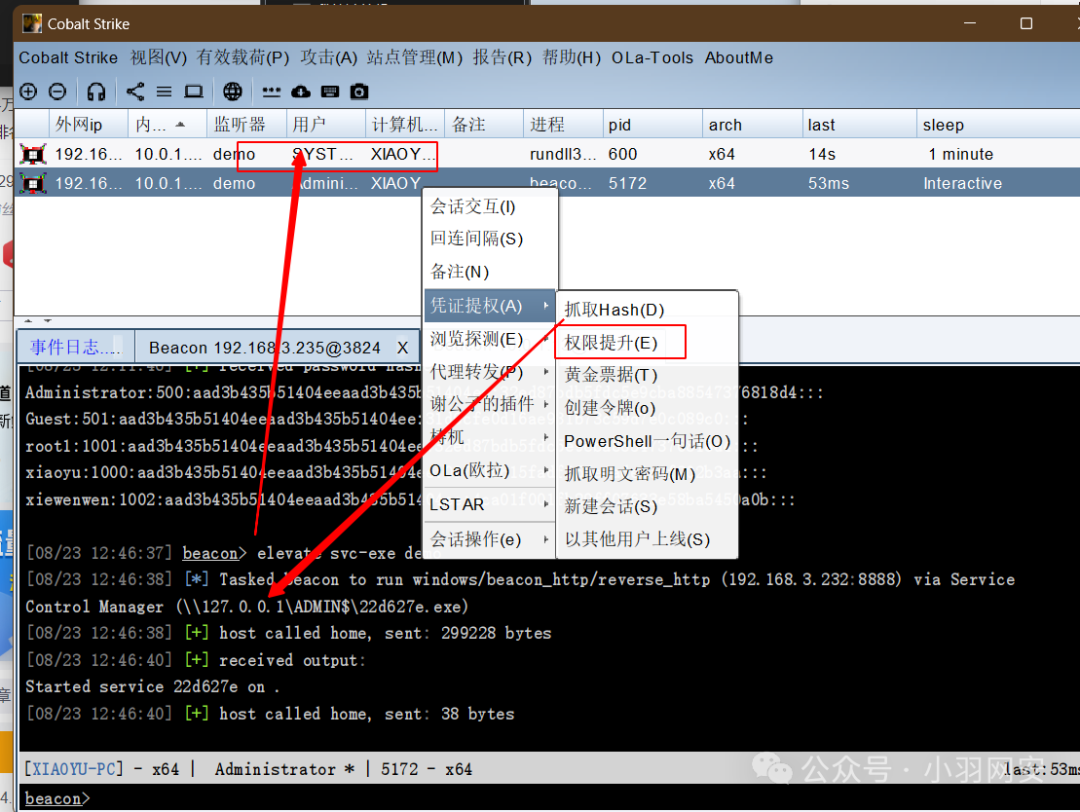Switch to session table list icon

[x=164, y=91]
